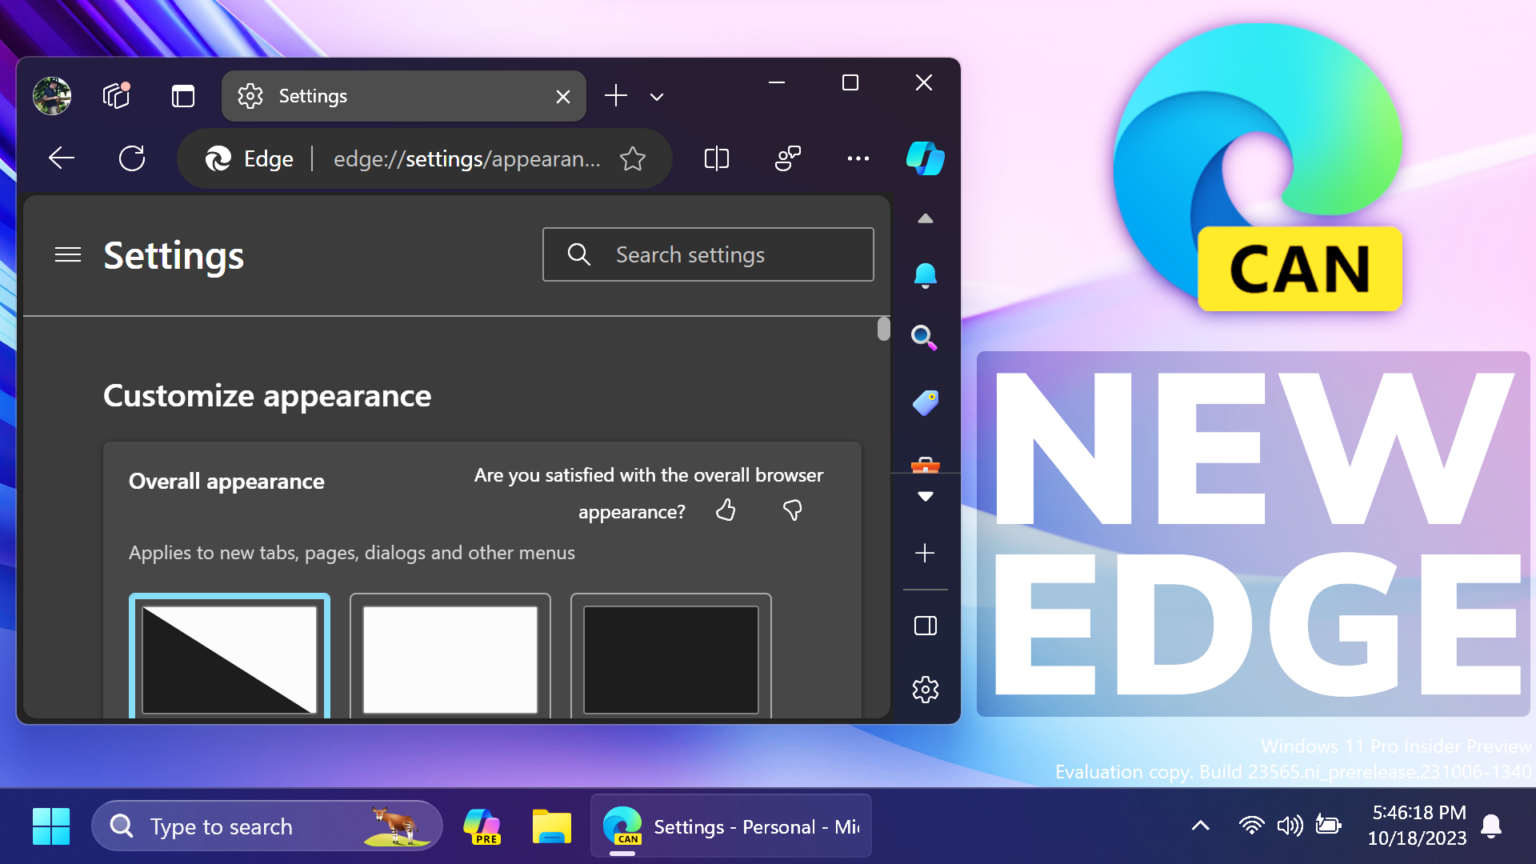This screenshot has height=864, width=1536.
Task: Open browser essentials
Action: pos(787,158)
